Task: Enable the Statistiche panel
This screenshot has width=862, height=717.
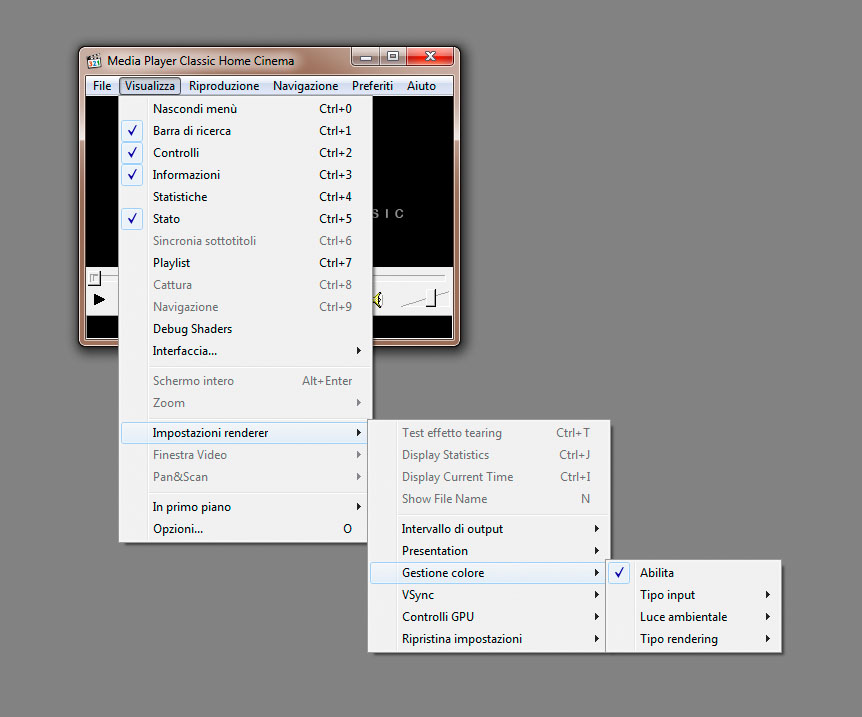Action: 246,197
